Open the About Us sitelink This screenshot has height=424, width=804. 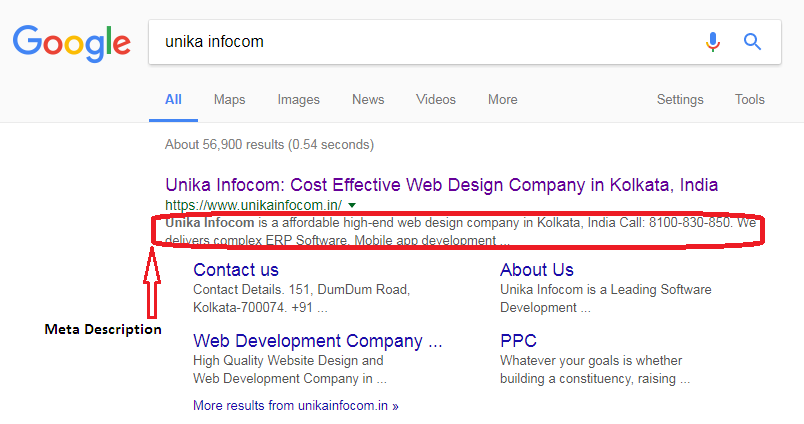click(537, 270)
